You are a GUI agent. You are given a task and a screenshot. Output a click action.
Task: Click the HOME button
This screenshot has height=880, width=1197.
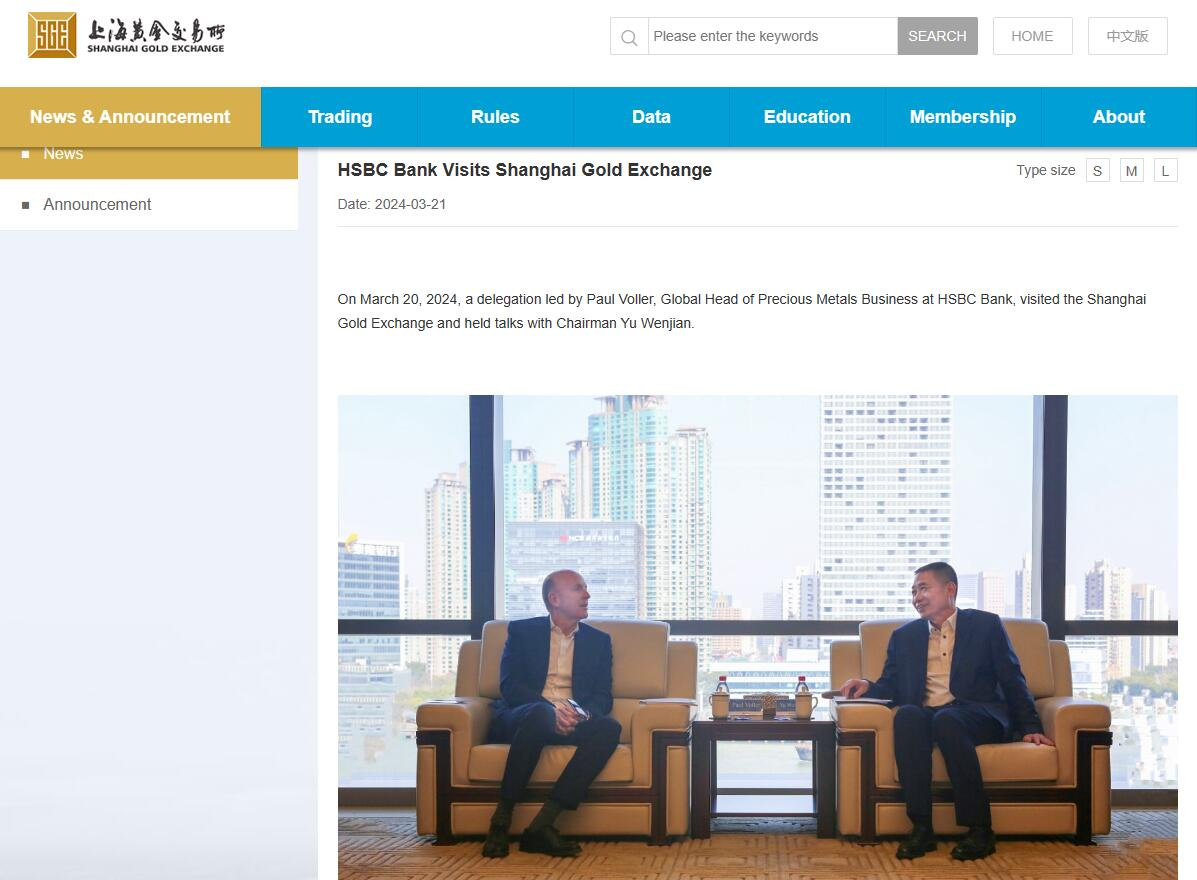click(1032, 36)
